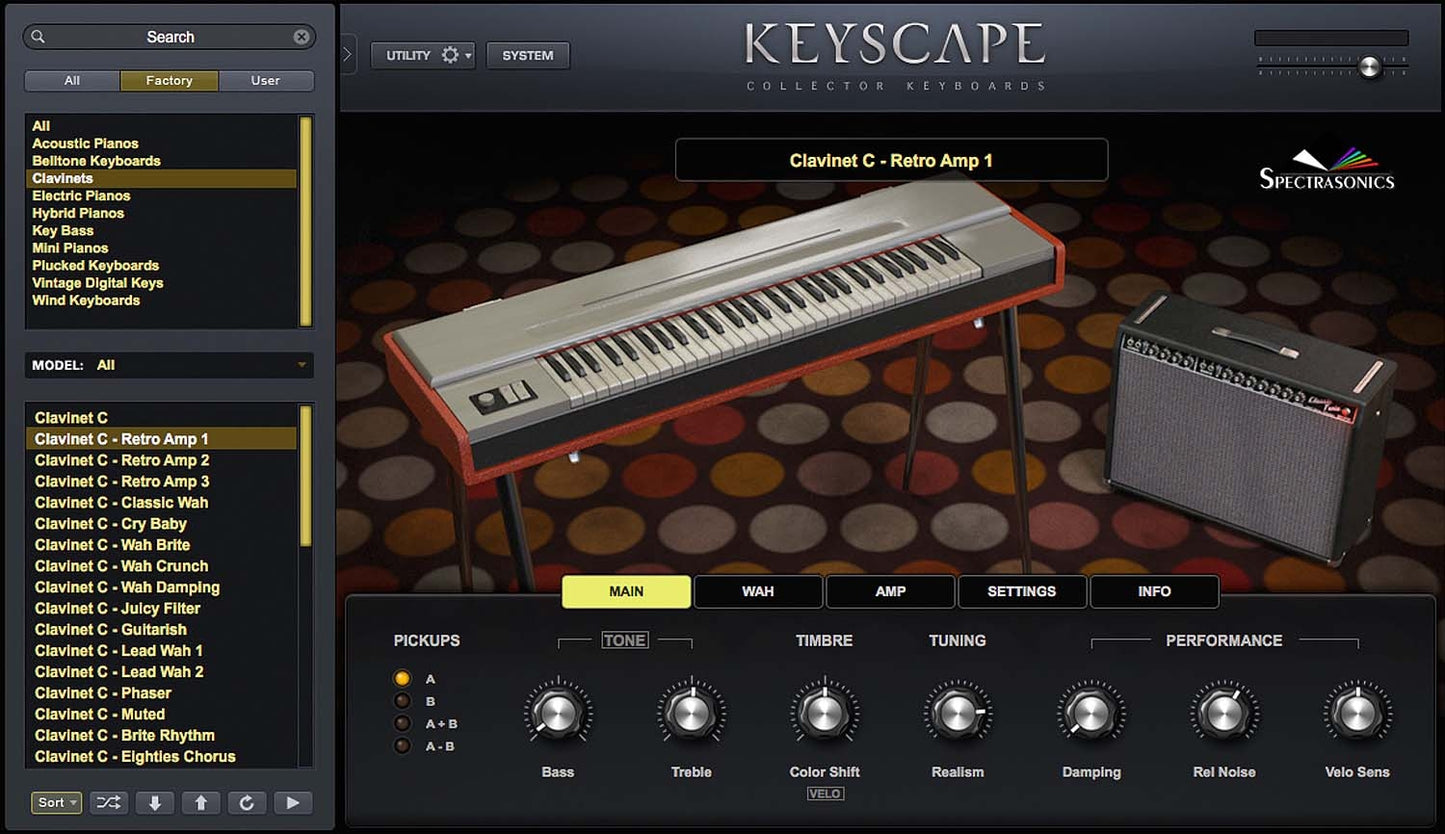
Task: Step to previous patch with up arrow
Action: click(201, 802)
